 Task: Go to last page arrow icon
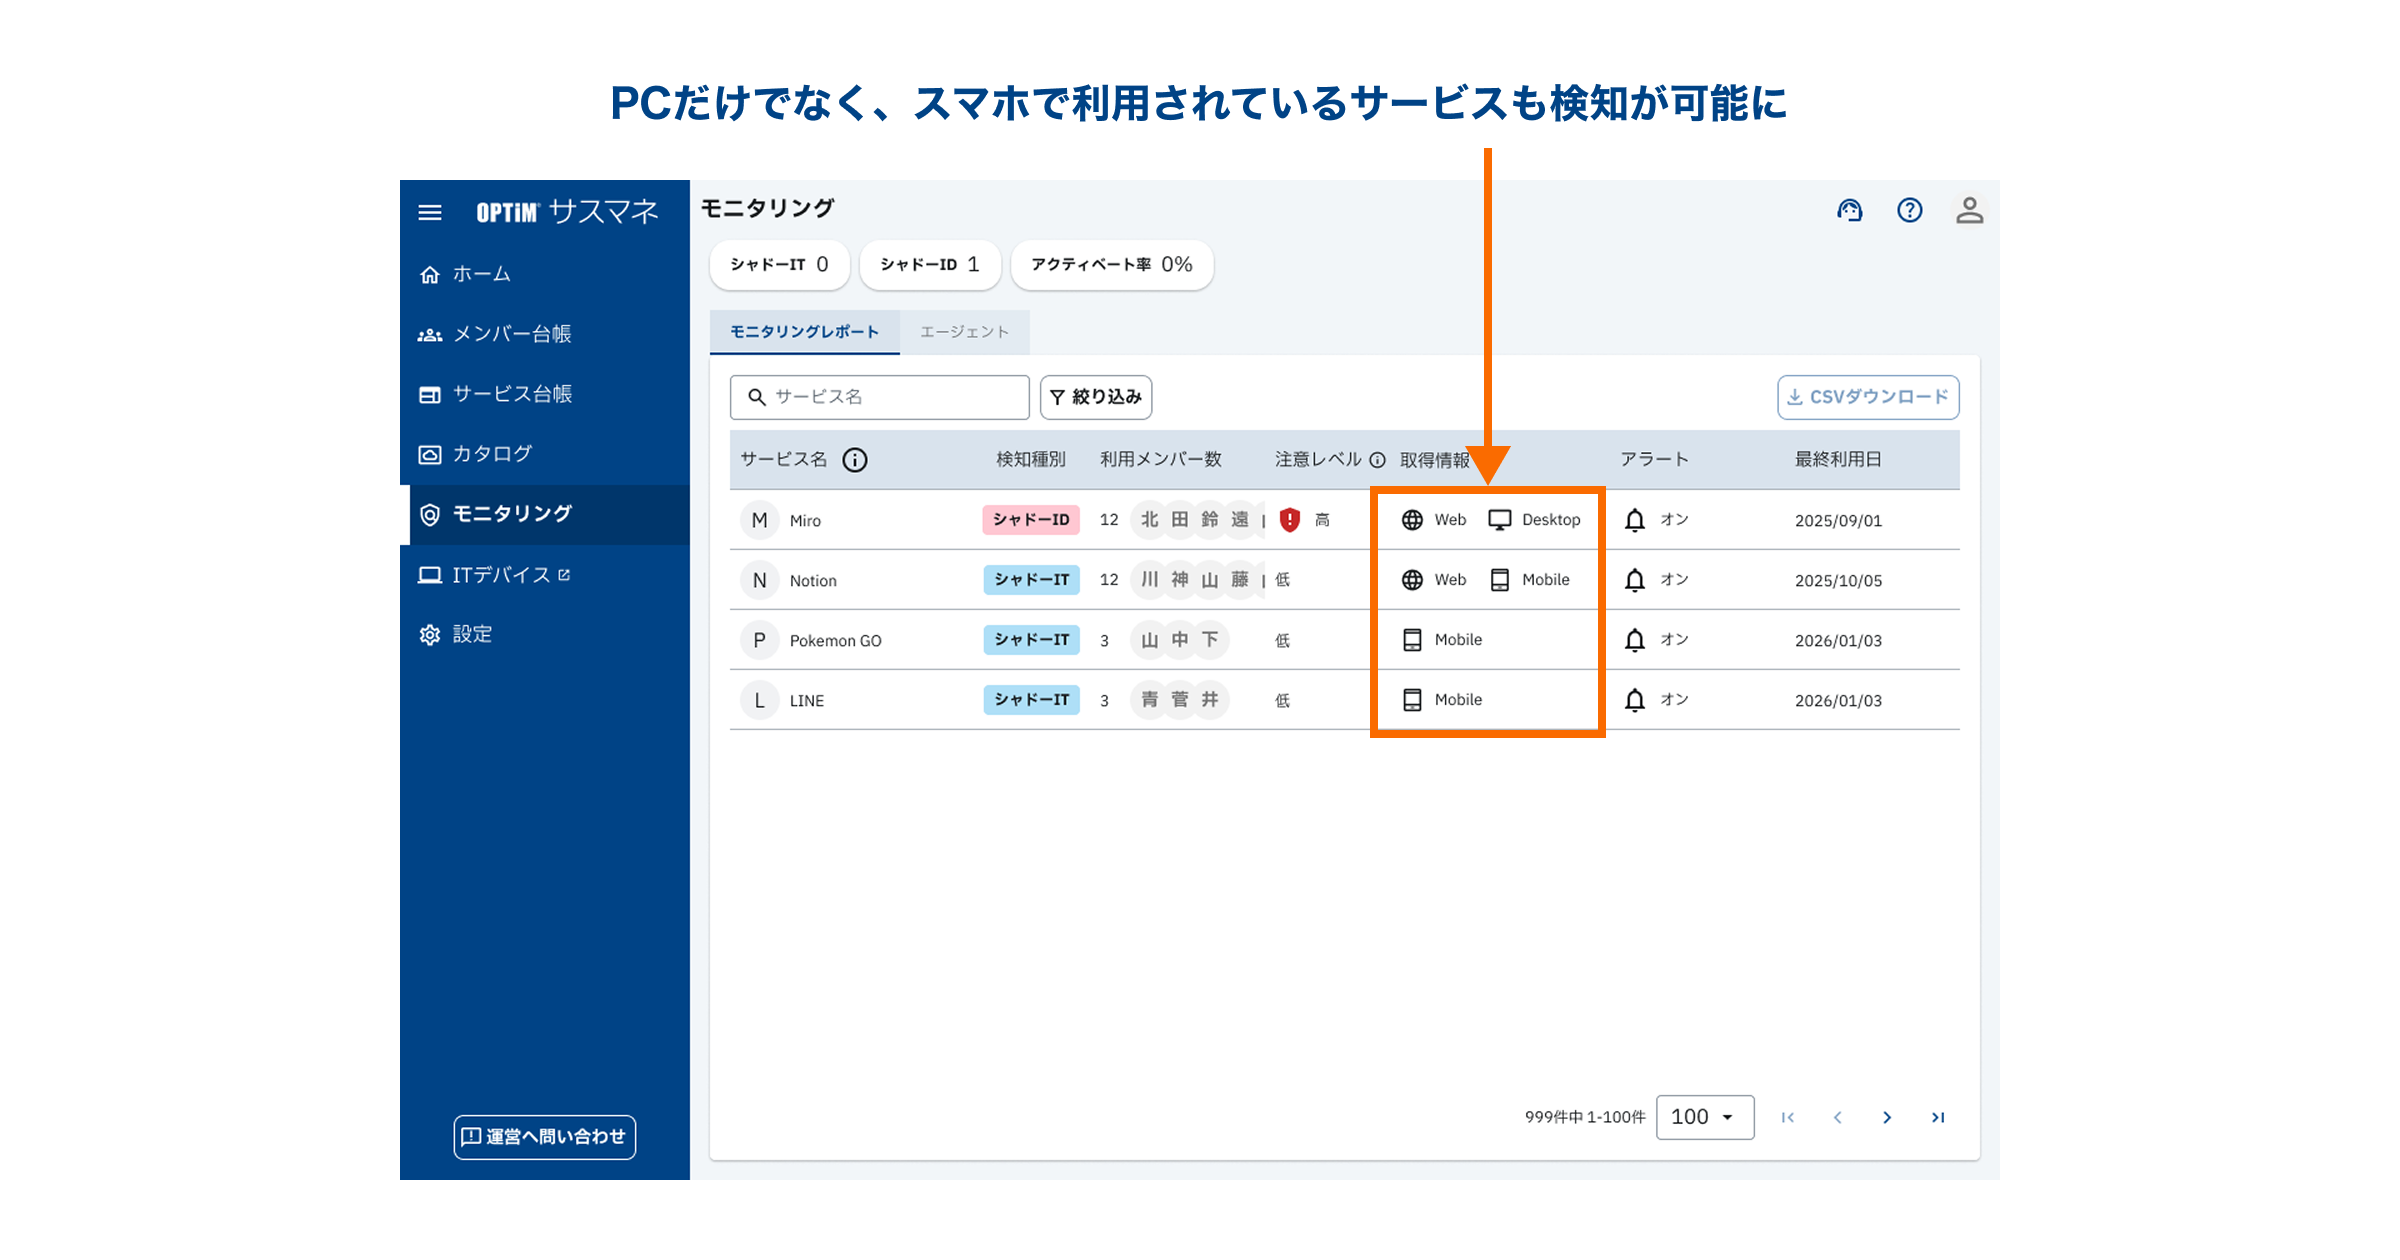pos(1938,1117)
